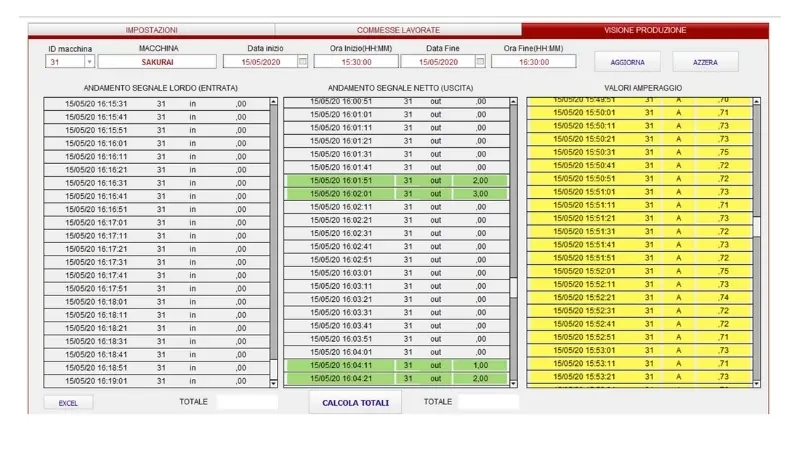Screen dimensions: 800x450
Task: Select amperaggio row 15/05/20 15:53:01
Action: (640, 350)
